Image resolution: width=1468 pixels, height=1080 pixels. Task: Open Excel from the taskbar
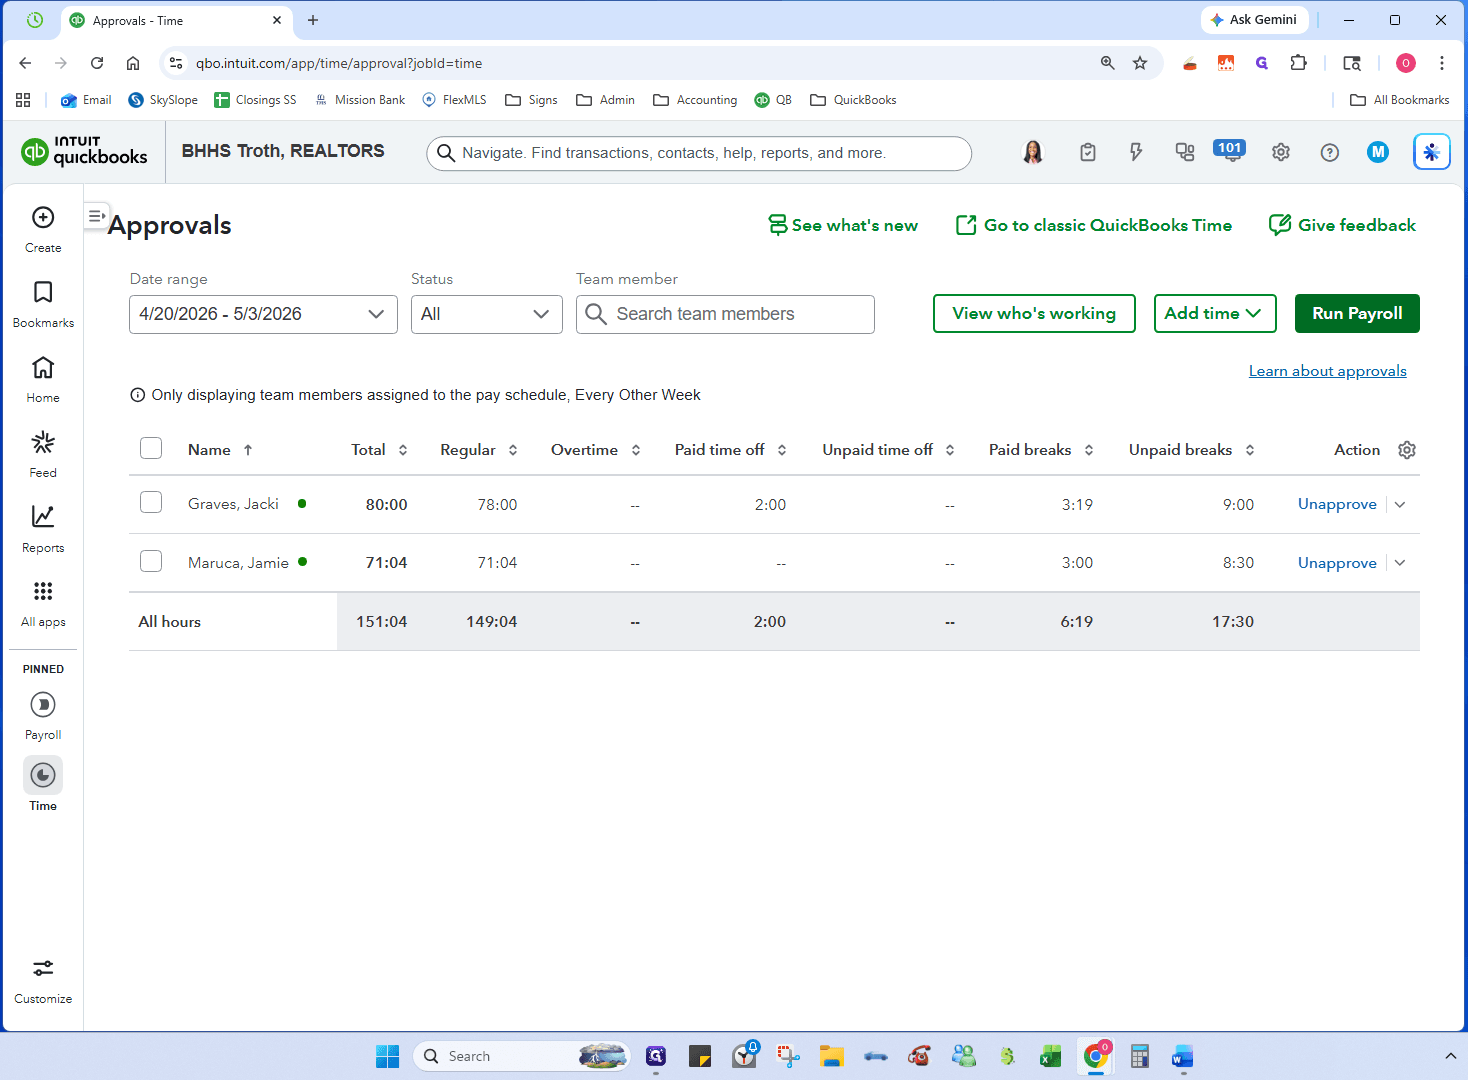pyautogui.click(x=1050, y=1056)
